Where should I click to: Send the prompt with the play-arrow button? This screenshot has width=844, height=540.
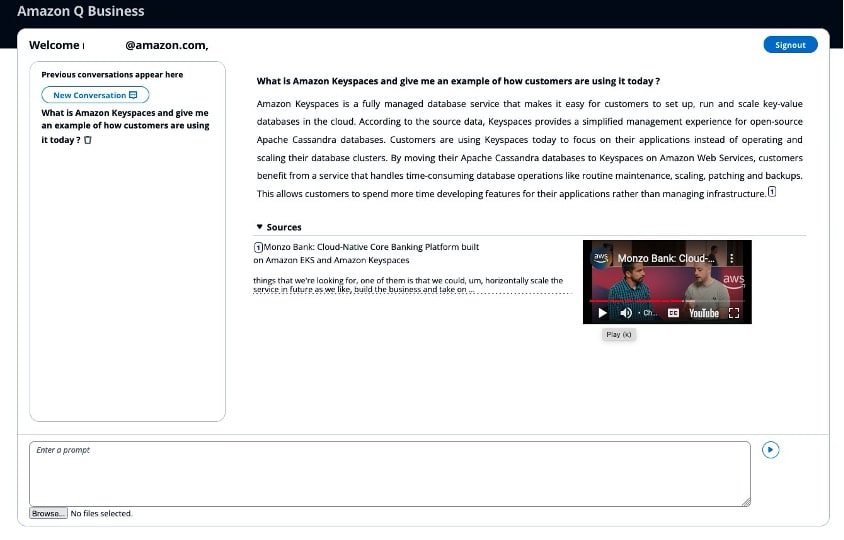pos(770,450)
